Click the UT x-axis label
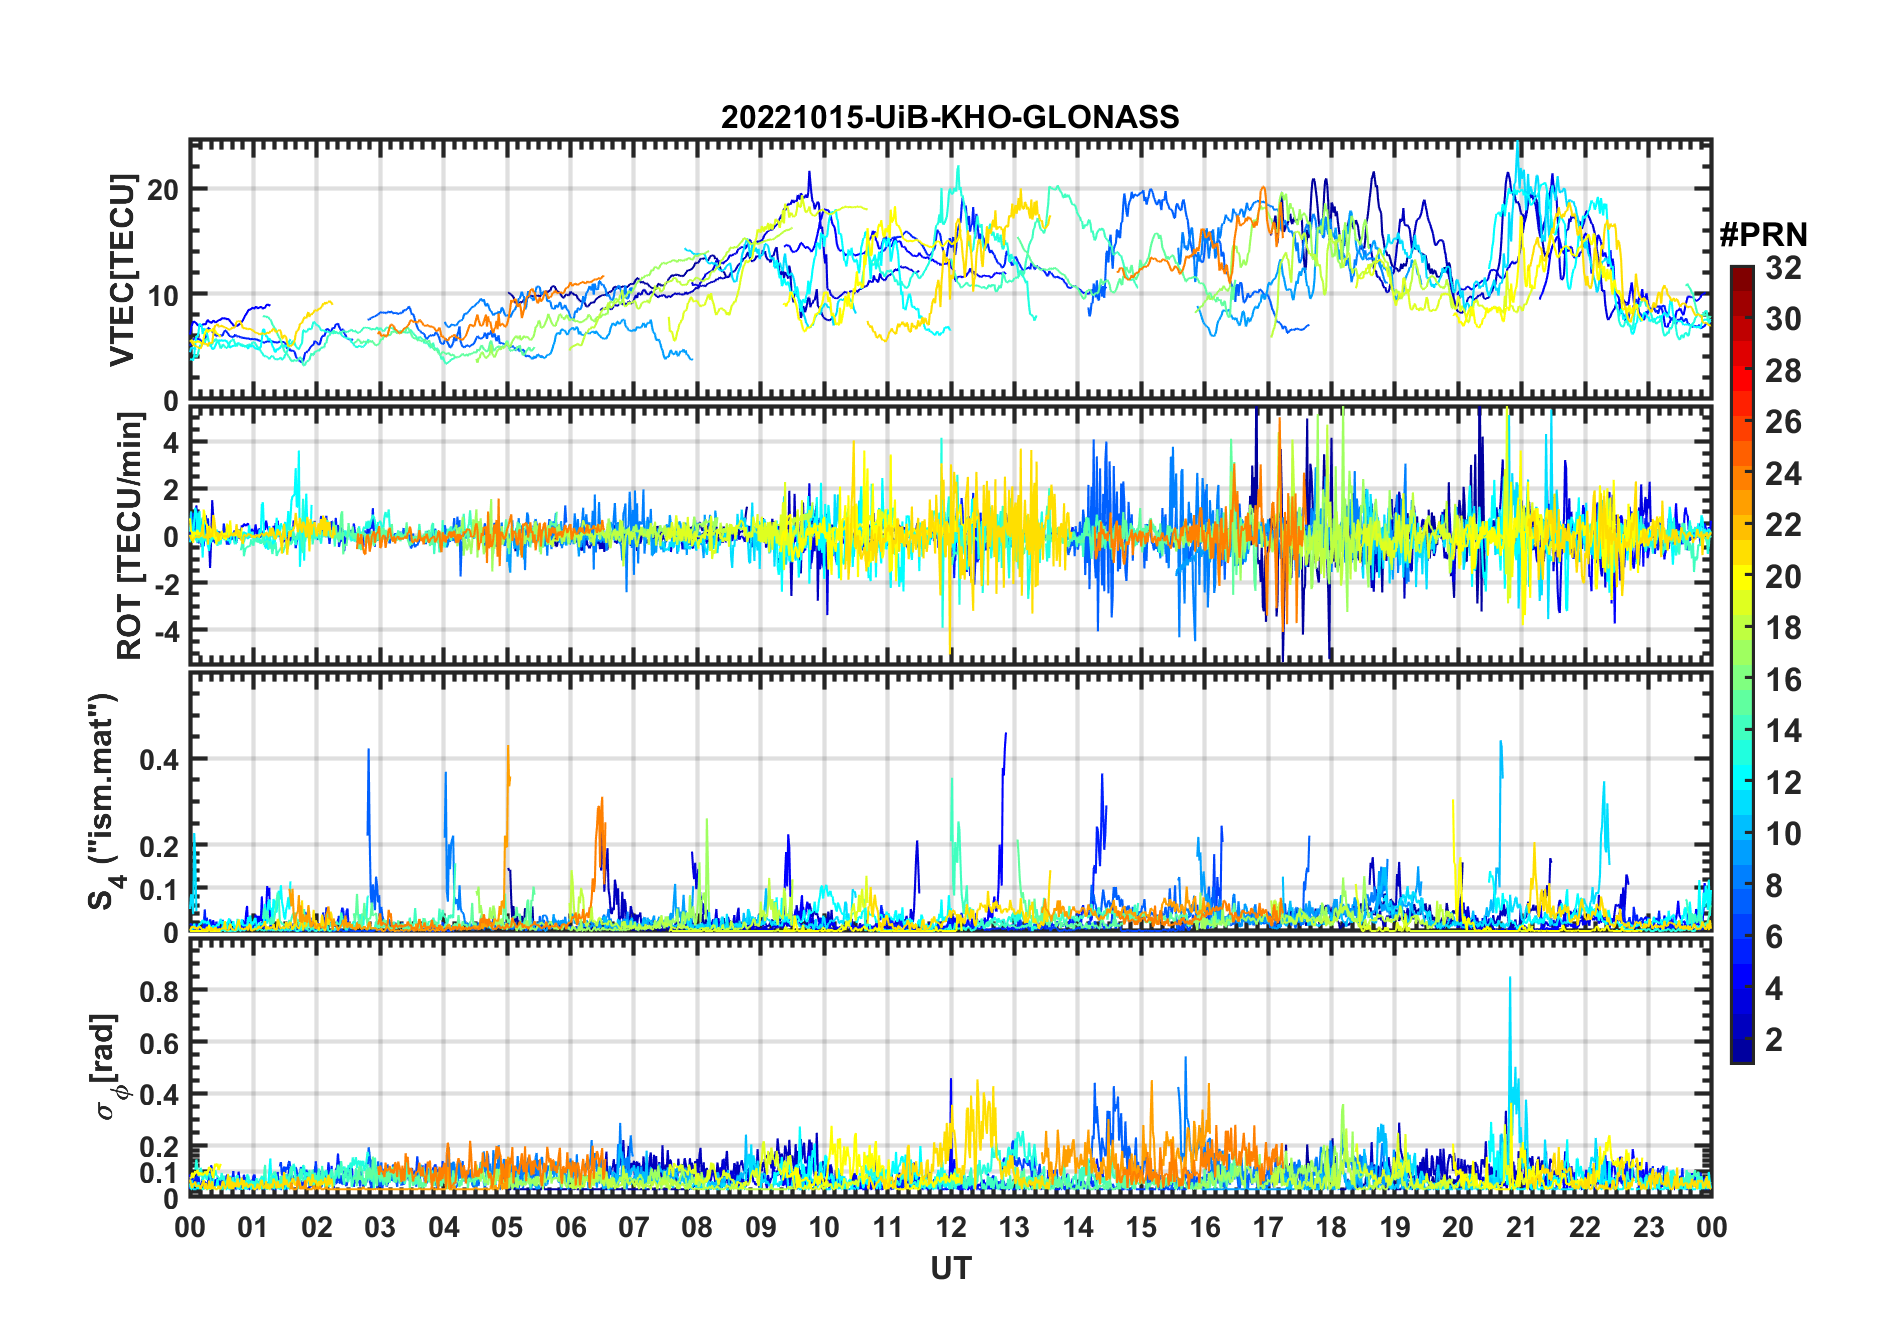This screenshot has width=1902, height=1330. (950, 1269)
